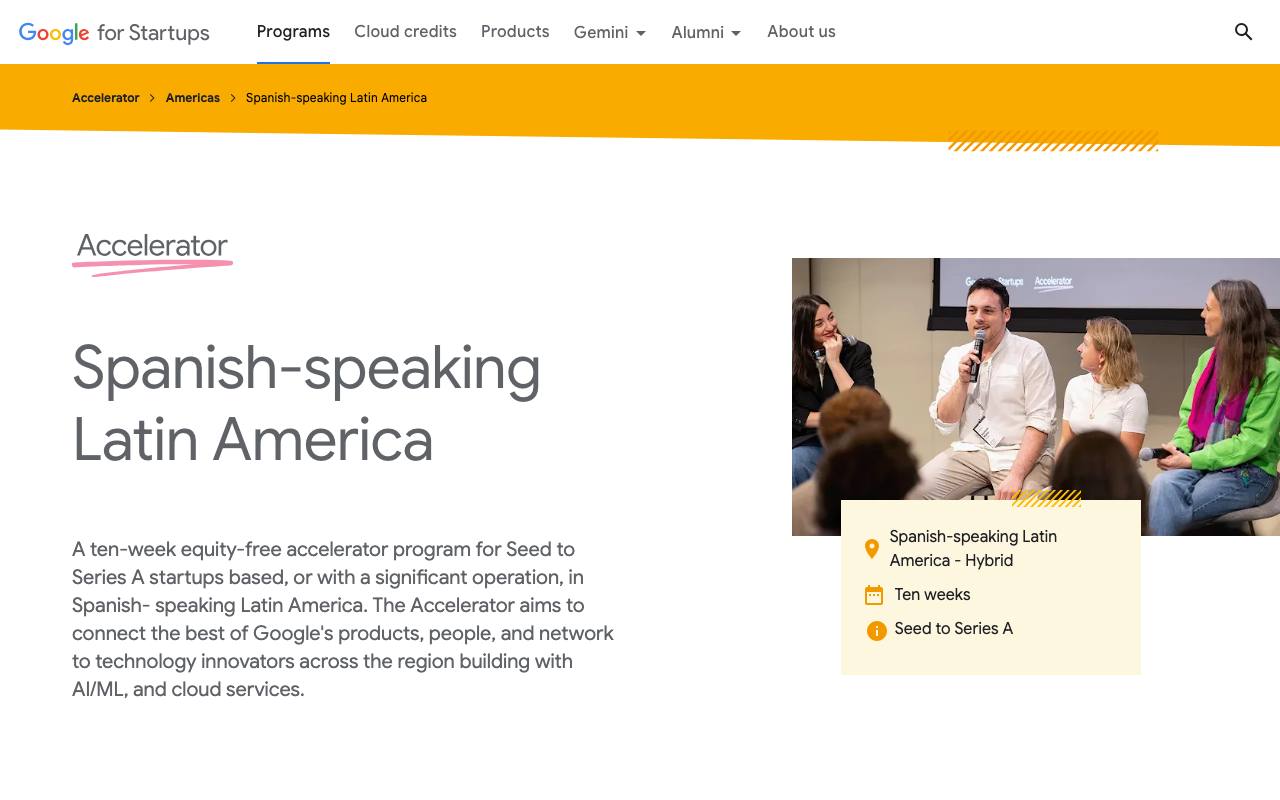Click the calendar icon beside Ten weeks

874,595
